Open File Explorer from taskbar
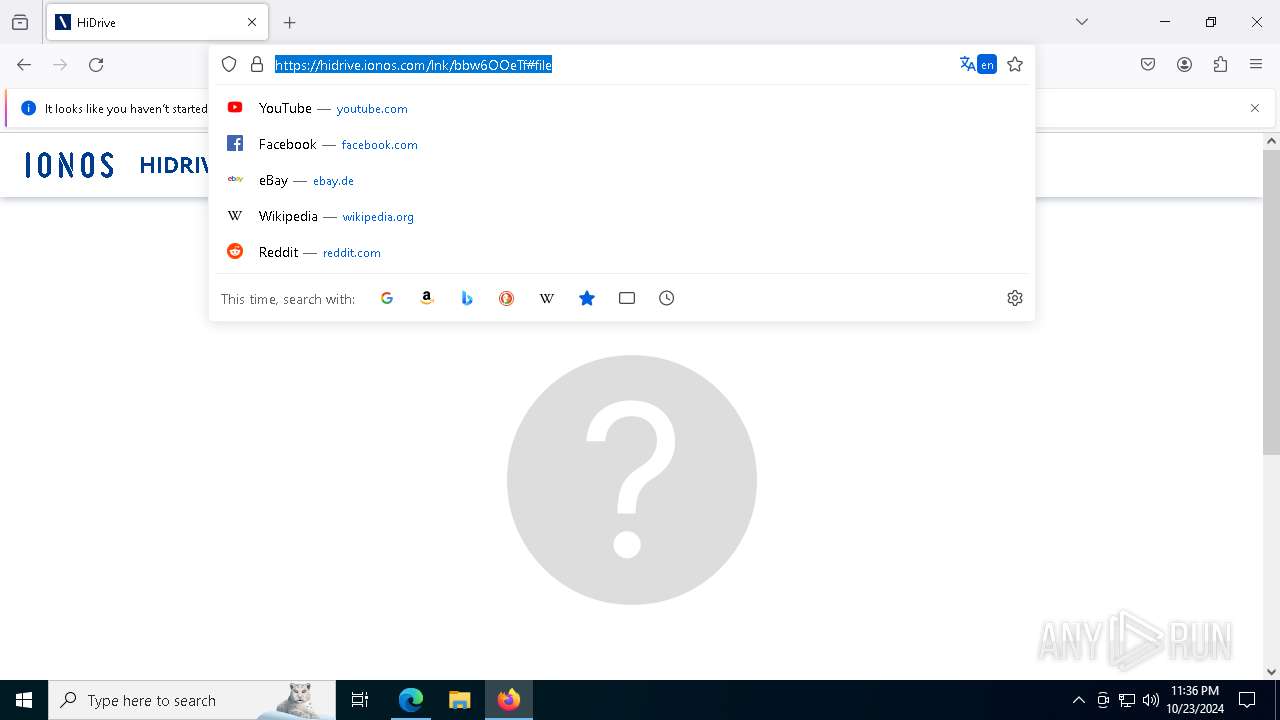Screen dimensions: 1280x720 (459, 700)
